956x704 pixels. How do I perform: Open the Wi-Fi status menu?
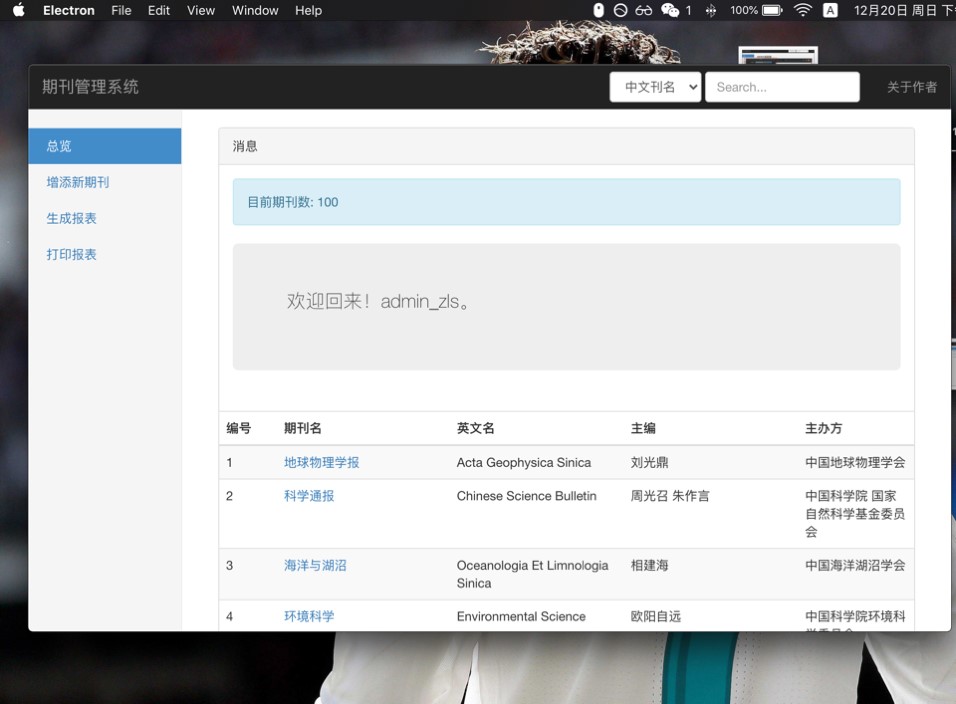coord(802,10)
